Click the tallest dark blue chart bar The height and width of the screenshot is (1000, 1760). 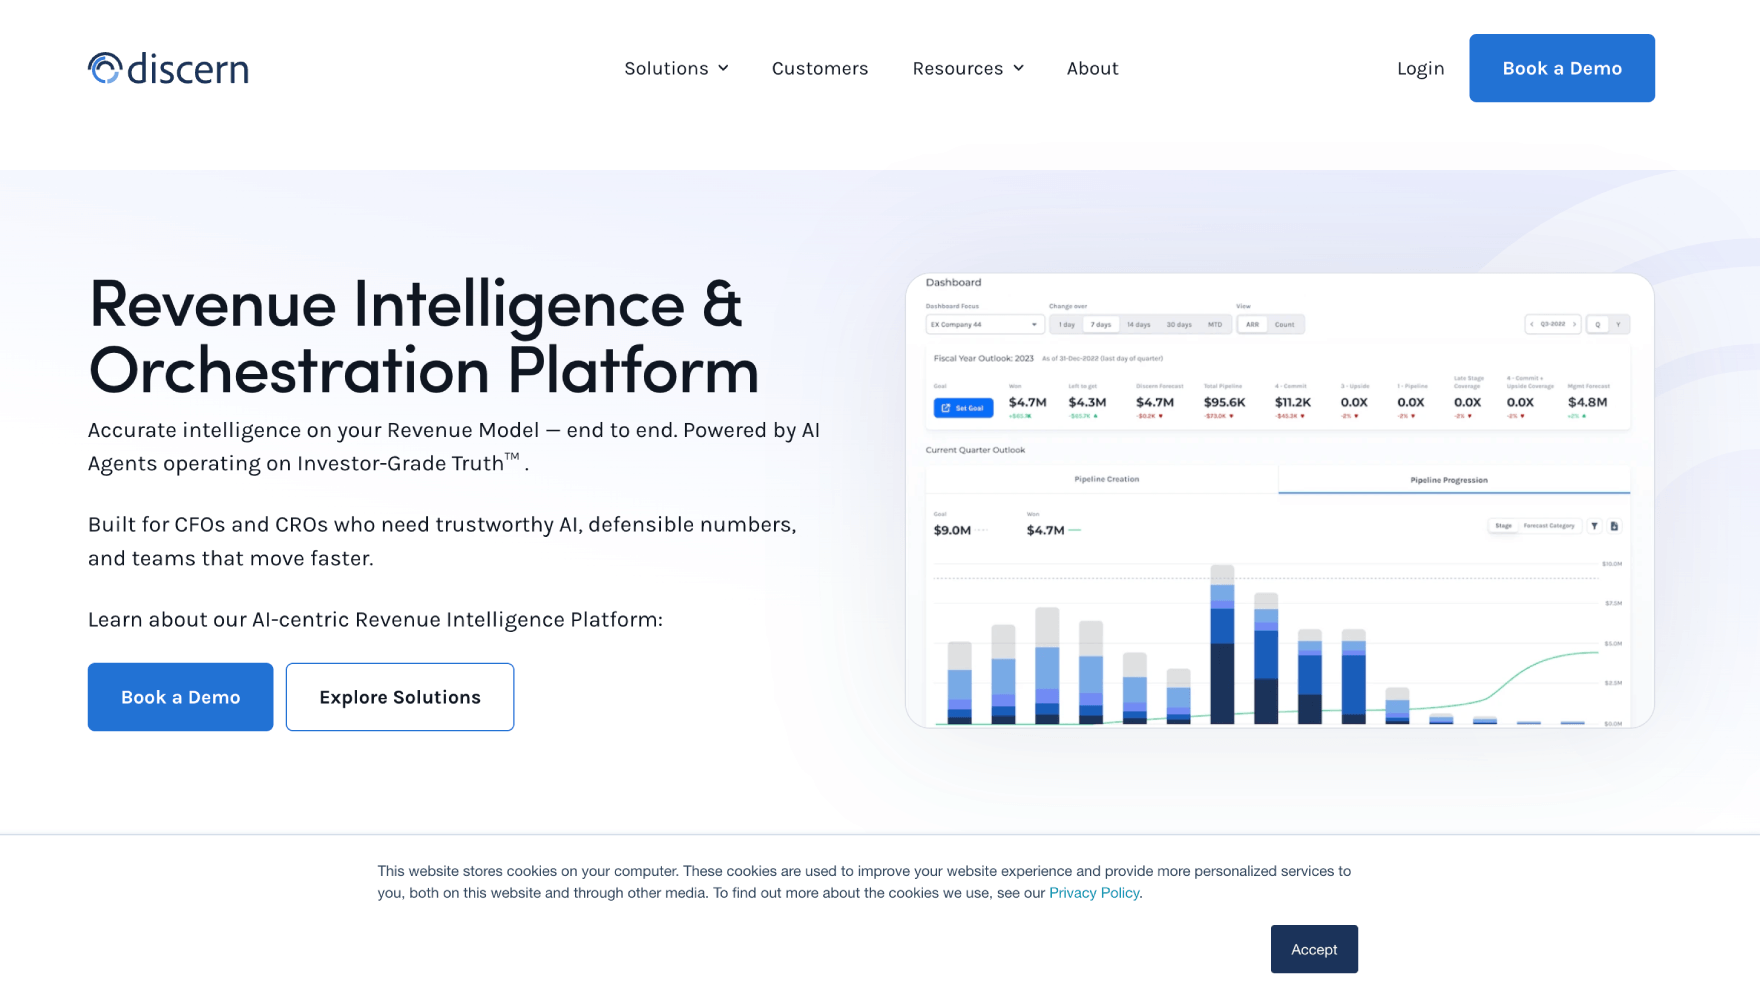(1222, 683)
